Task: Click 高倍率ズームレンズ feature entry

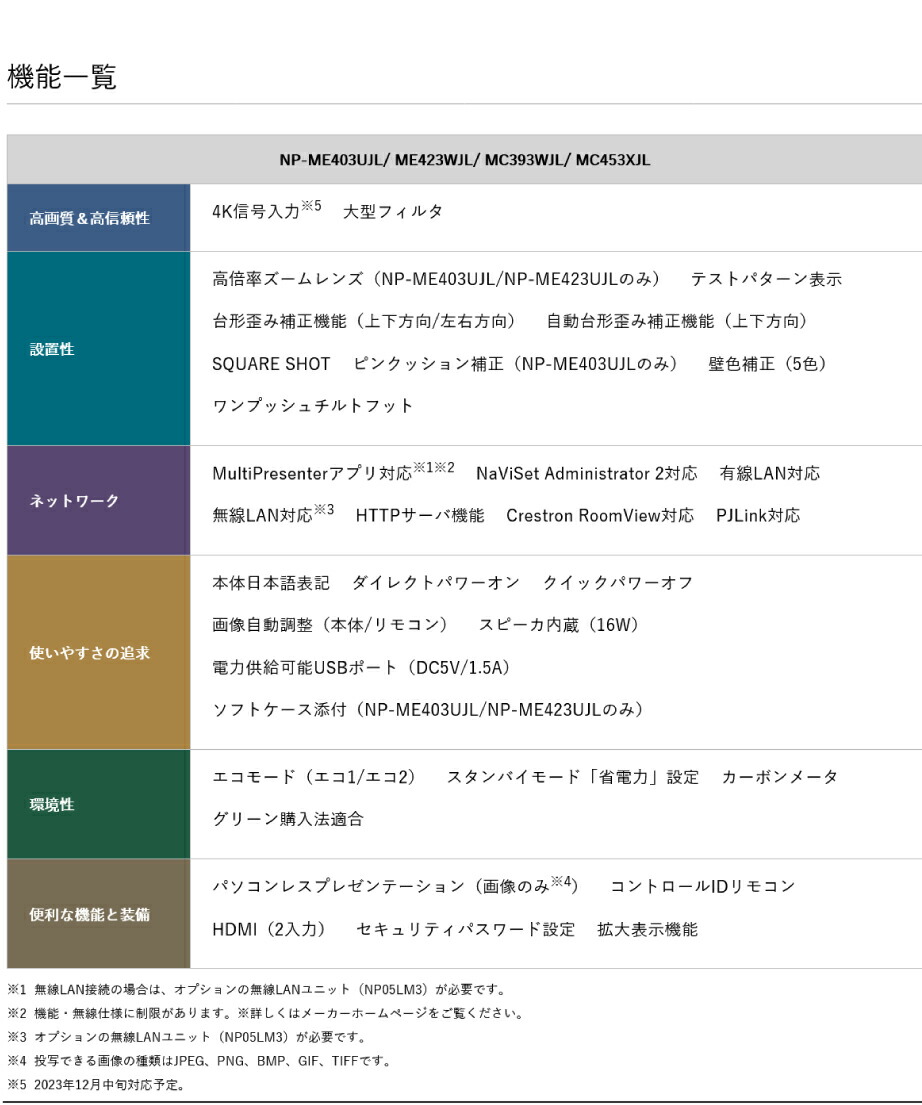Action: click(436, 279)
